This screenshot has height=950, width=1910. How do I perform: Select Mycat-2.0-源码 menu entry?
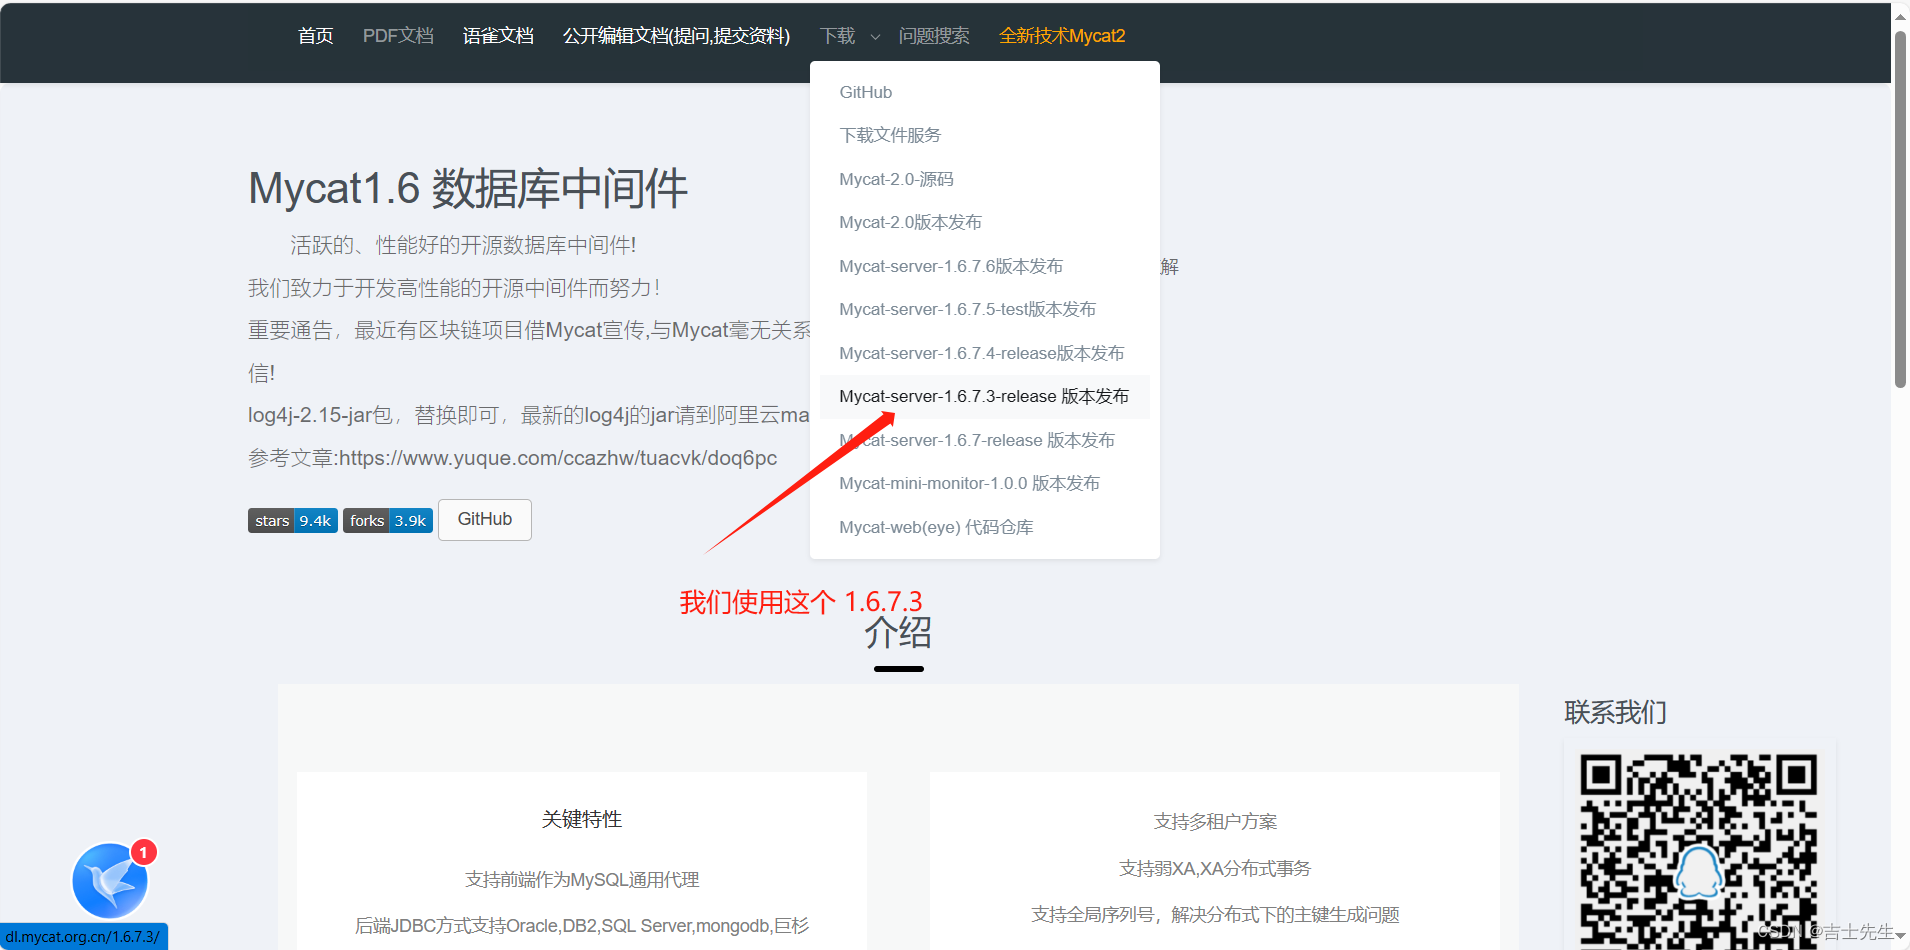pos(984,179)
